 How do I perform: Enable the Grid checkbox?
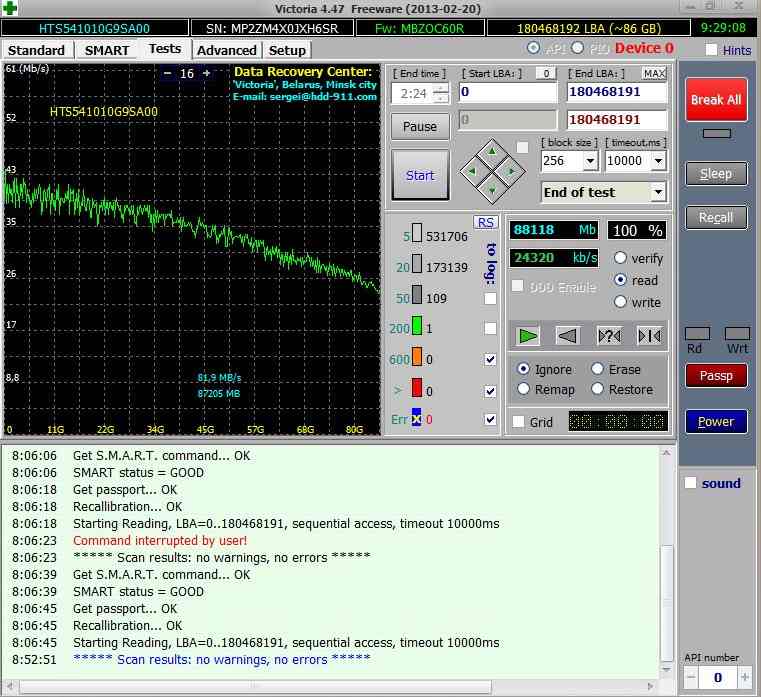point(518,422)
